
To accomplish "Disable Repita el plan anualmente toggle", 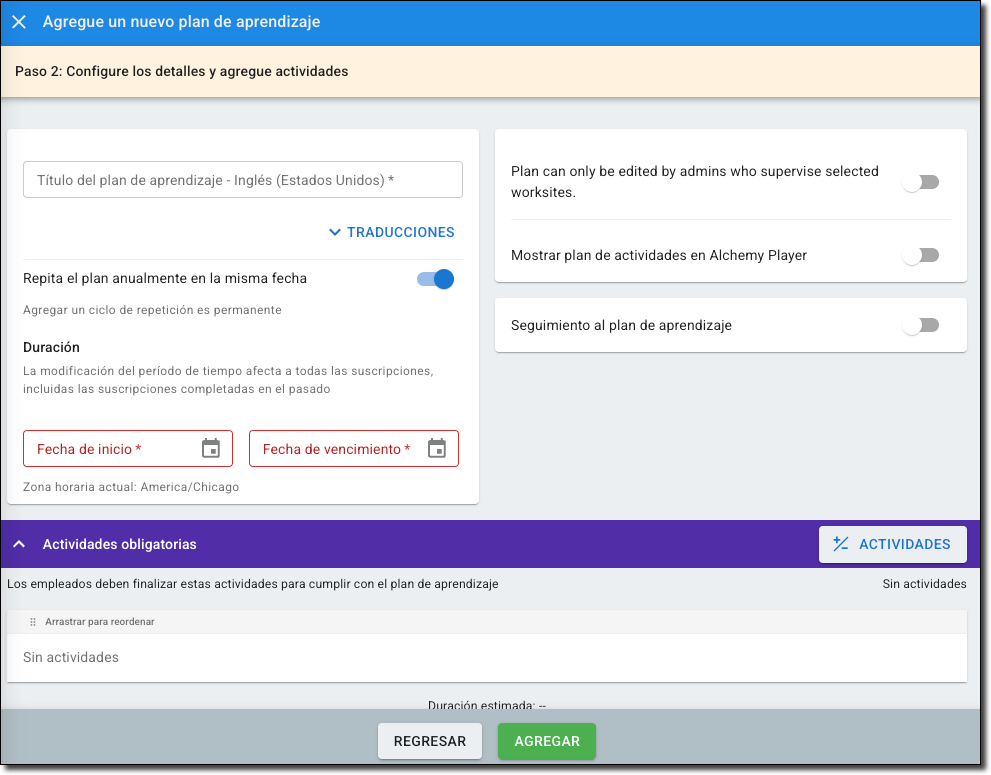I will point(435,279).
